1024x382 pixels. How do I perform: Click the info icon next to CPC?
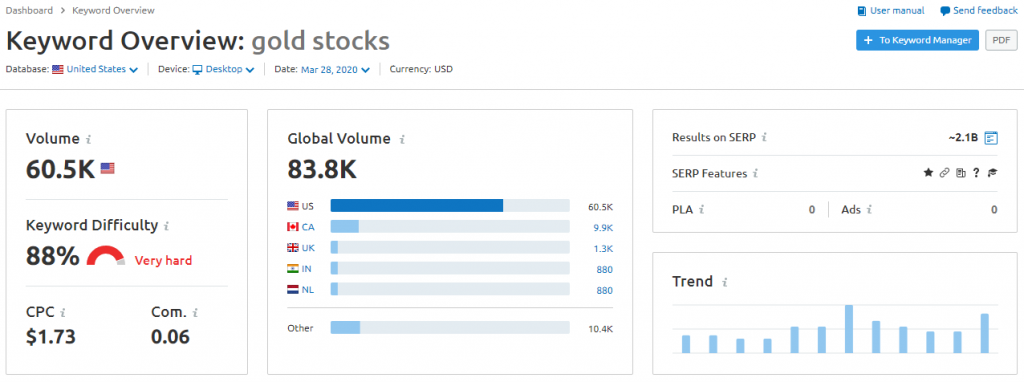point(62,312)
